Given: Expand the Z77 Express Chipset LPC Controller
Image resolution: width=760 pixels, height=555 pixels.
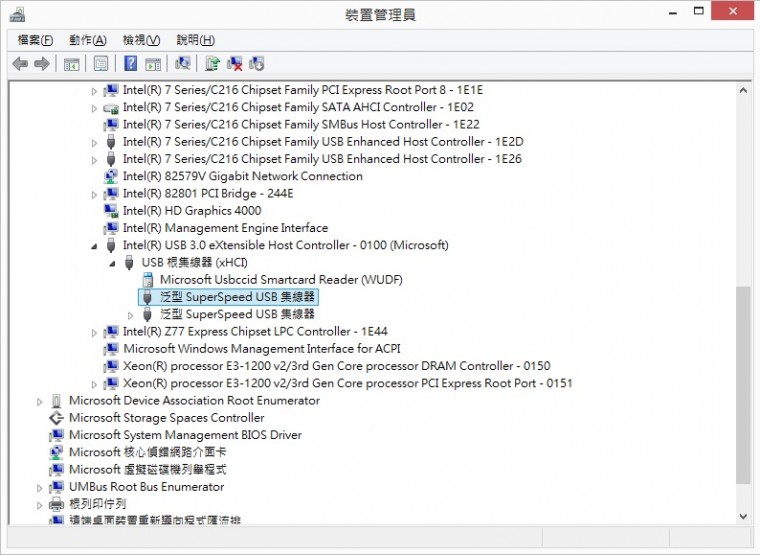Looking at the screenshot, I should [x=94, y=333].
